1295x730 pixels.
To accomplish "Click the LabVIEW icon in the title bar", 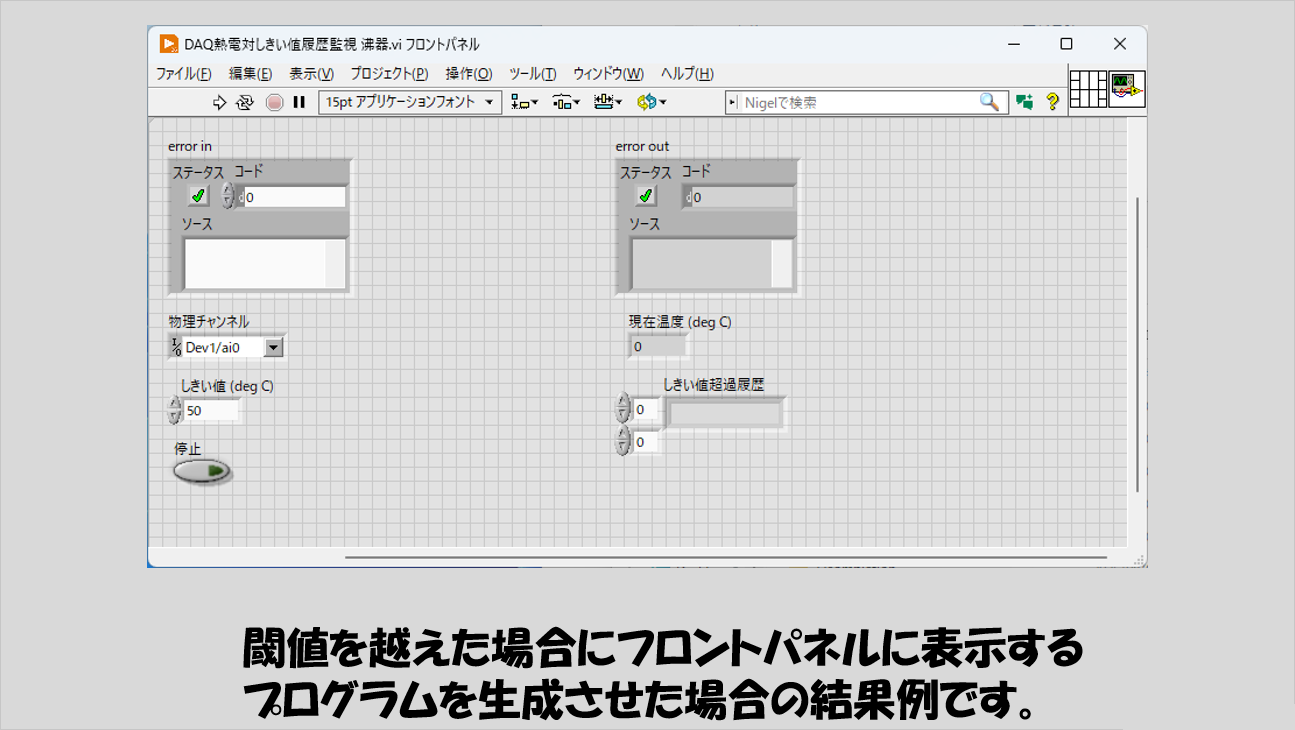I will 169,44.
